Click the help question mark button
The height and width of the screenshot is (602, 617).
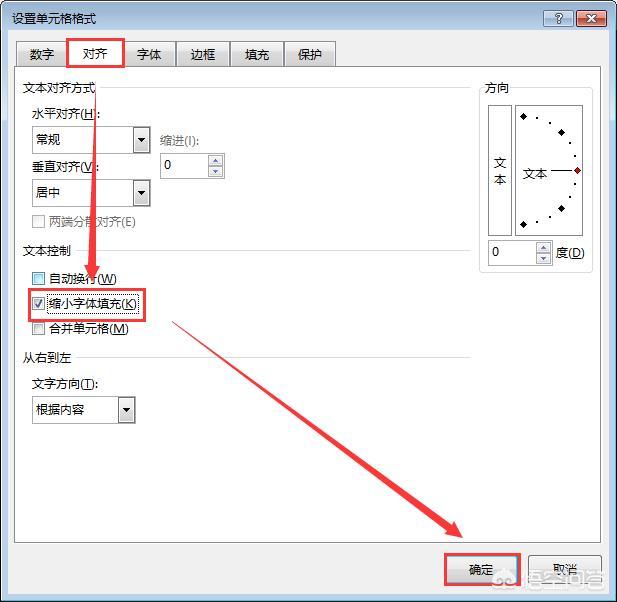point(558,18)
